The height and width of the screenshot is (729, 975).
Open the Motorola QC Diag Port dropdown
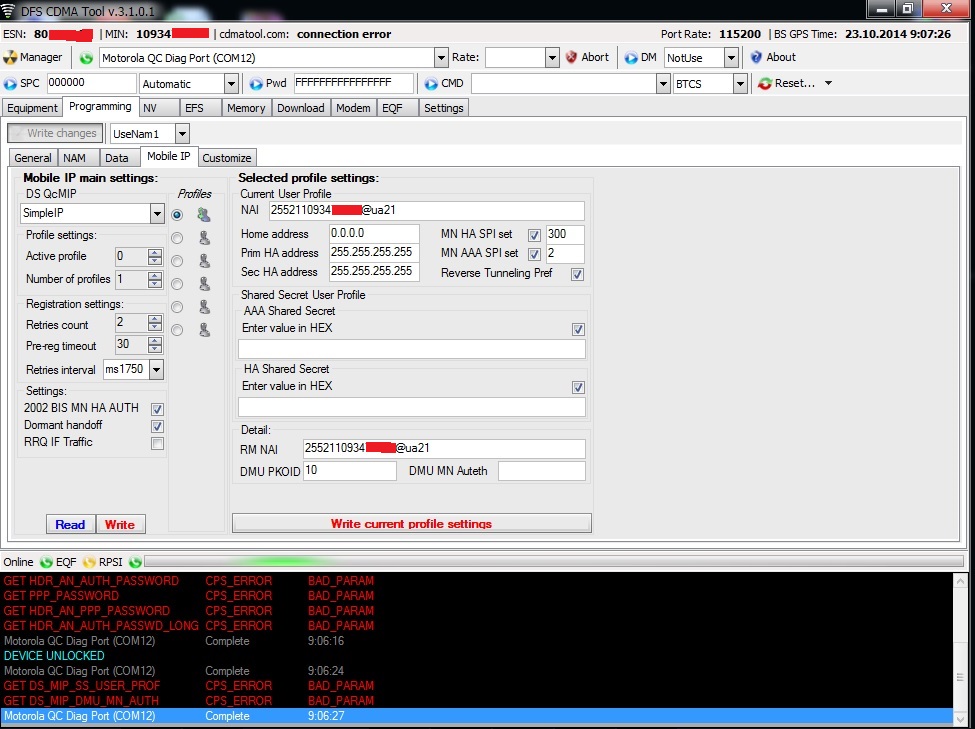pyautogui.click(x=441, y=58)
